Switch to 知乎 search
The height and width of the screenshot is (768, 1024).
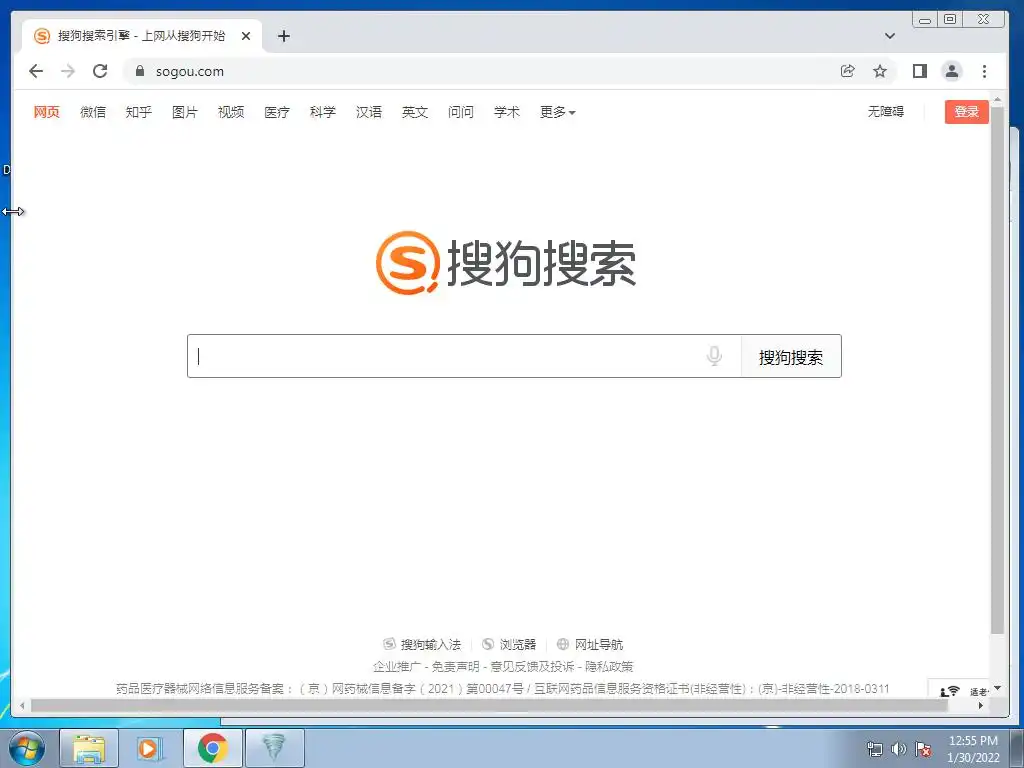pyautogui.click(x=138, y=112)
